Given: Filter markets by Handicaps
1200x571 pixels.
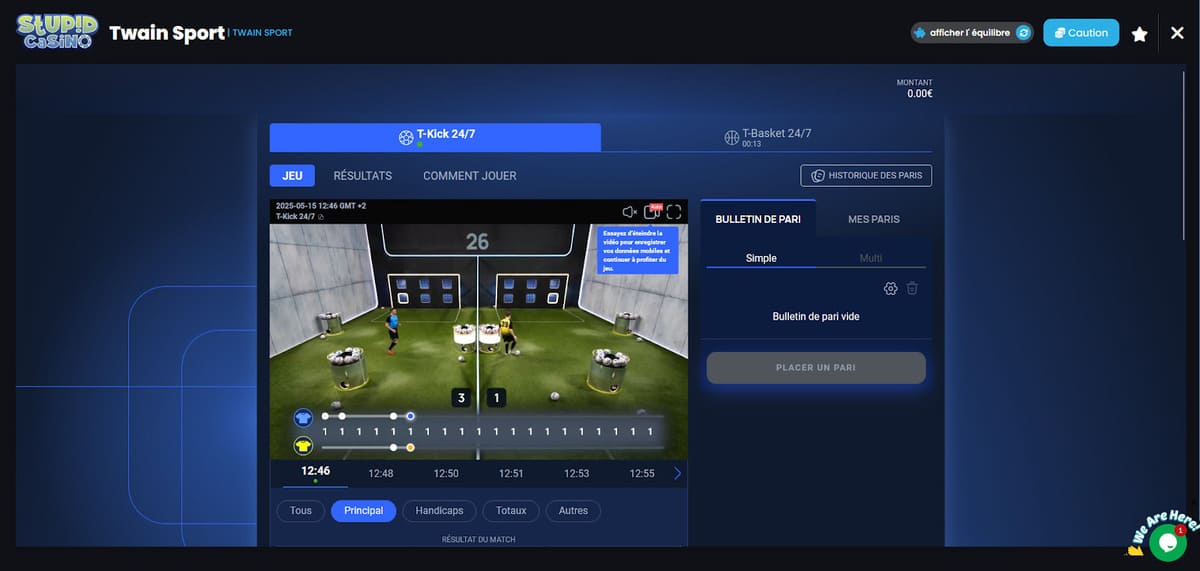Looking at the screenshot, I should point(440,511).
